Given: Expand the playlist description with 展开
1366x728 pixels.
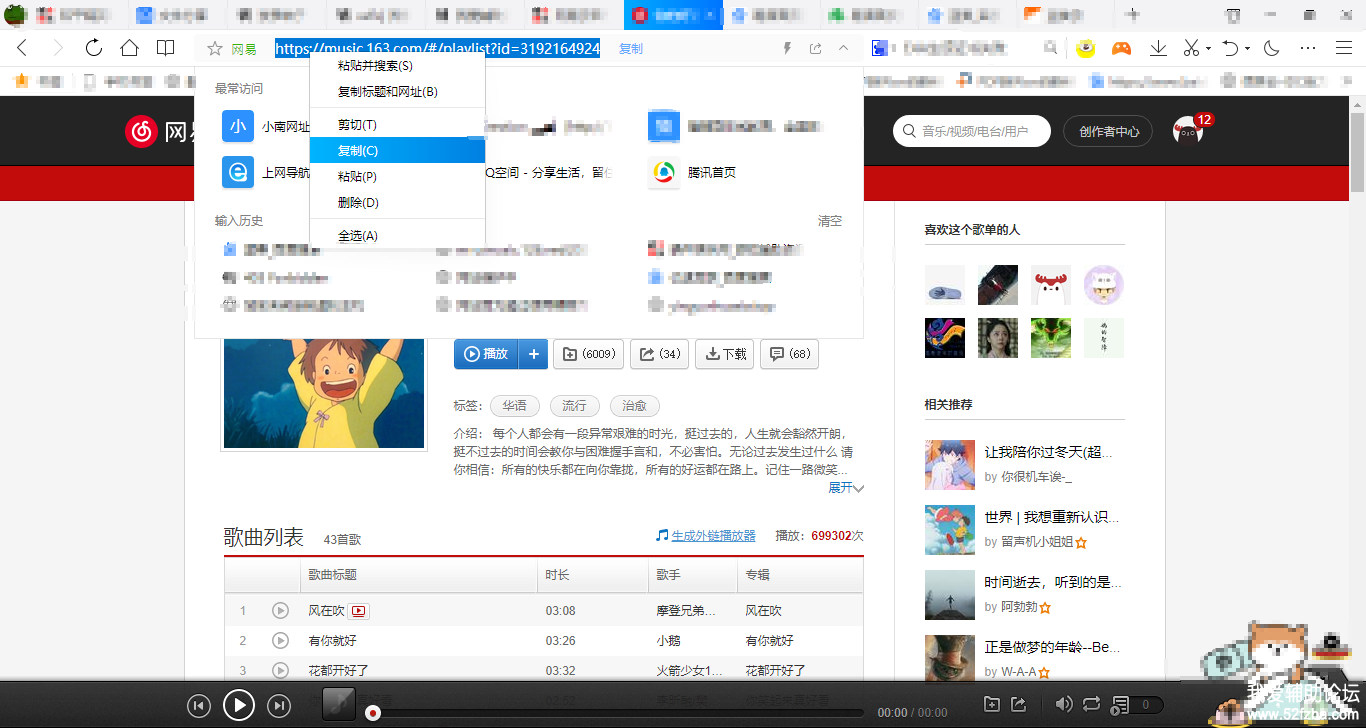Looking at the screenshot, I should (845, 488).
